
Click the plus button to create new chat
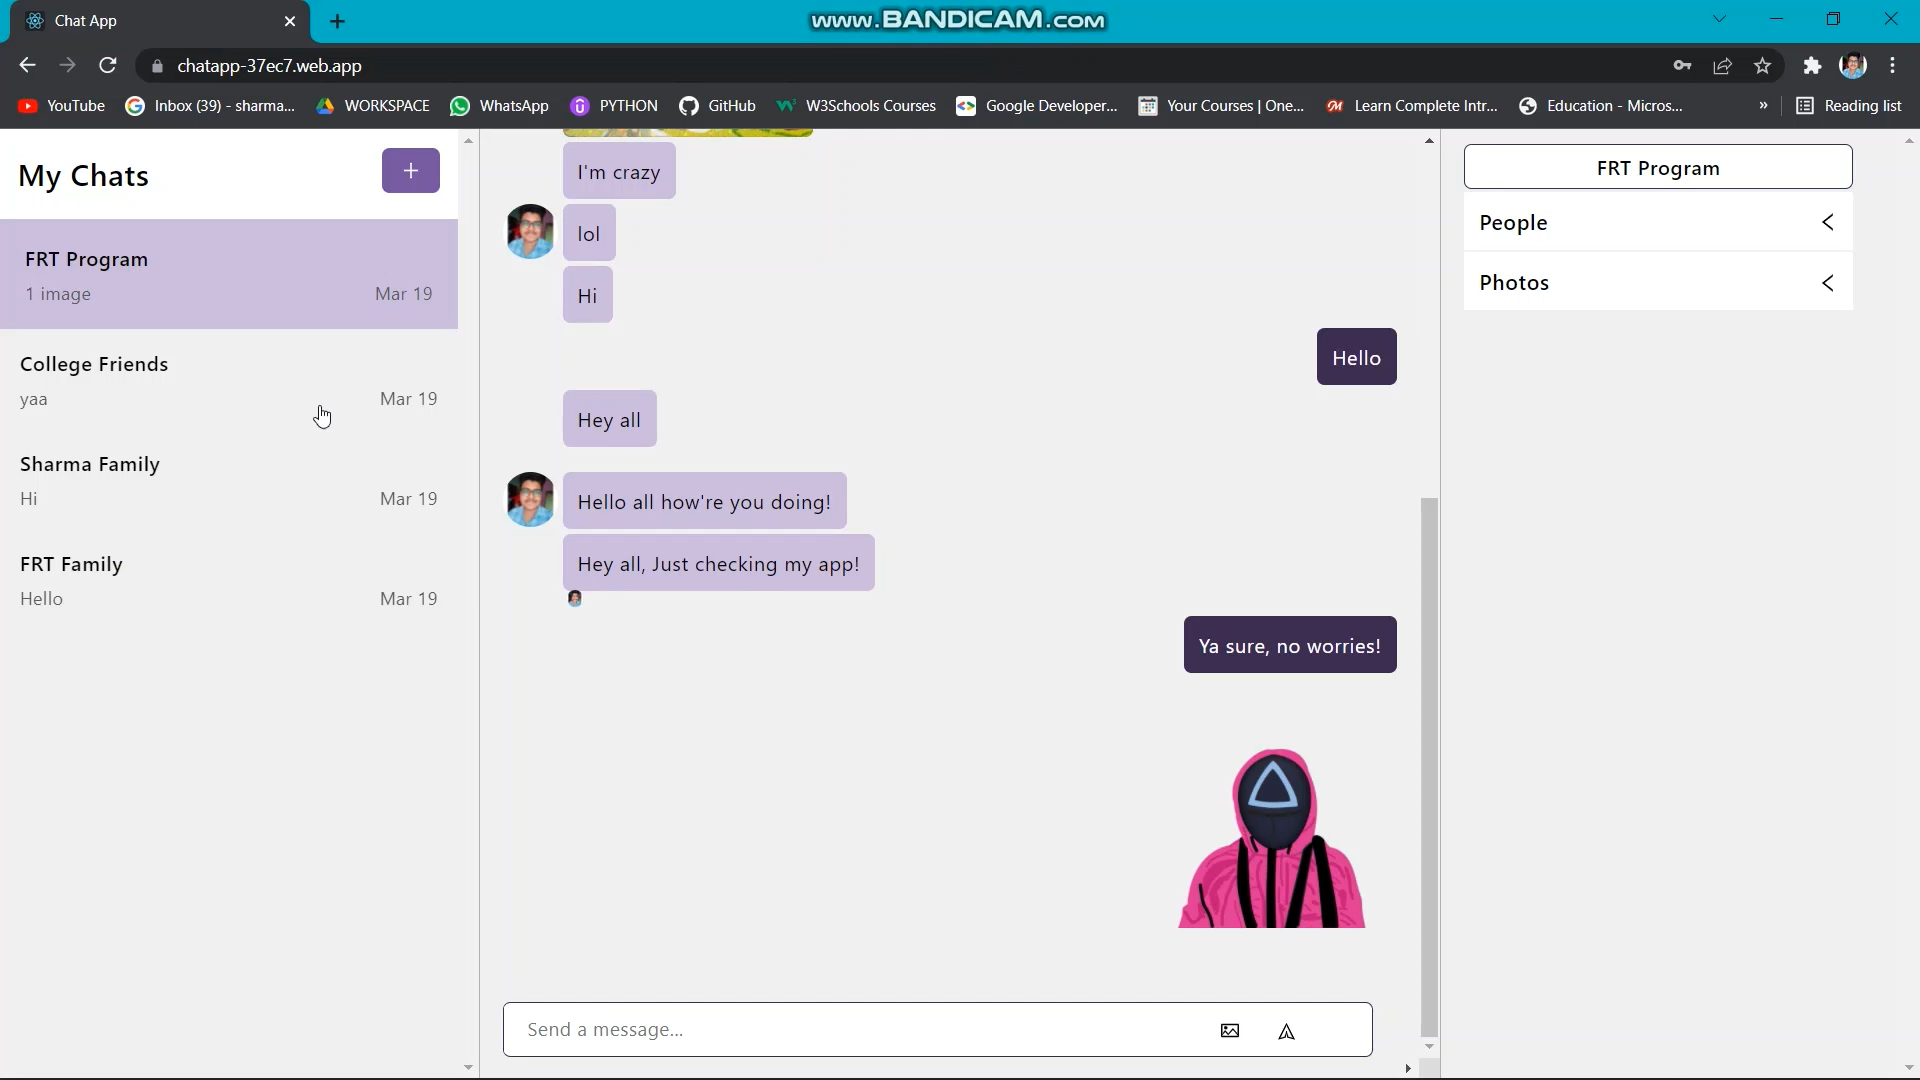[410, 171]
